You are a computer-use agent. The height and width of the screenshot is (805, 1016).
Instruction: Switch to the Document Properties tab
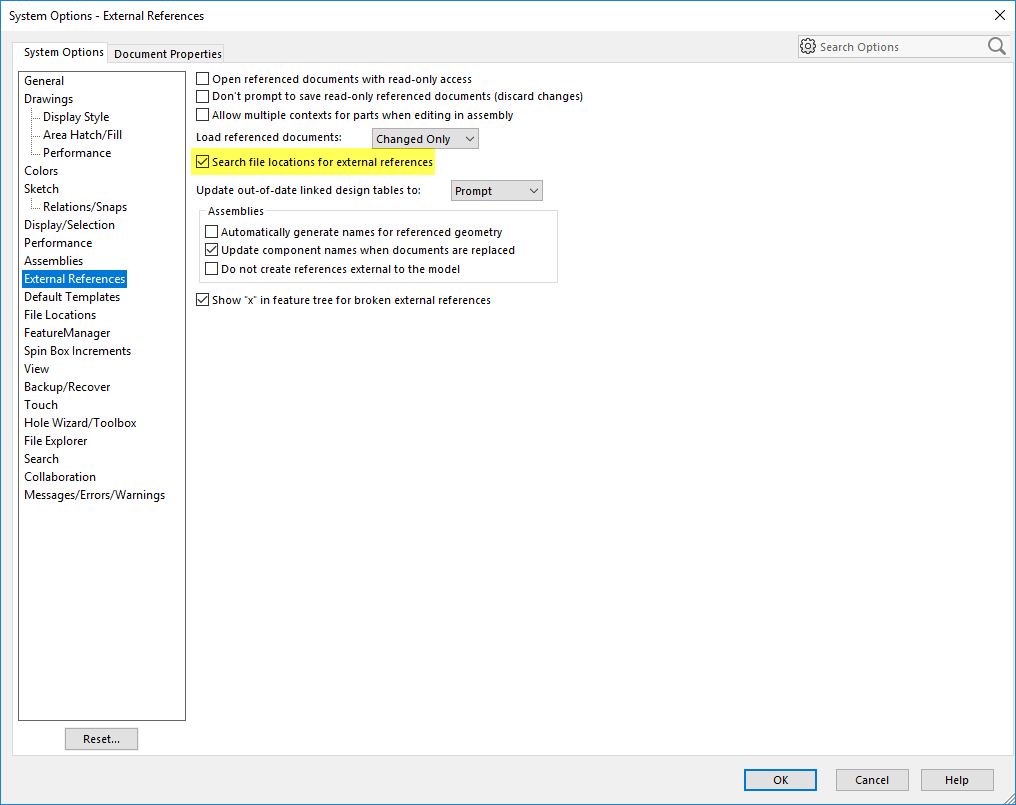pyautogui.click(x=168, y=54)
